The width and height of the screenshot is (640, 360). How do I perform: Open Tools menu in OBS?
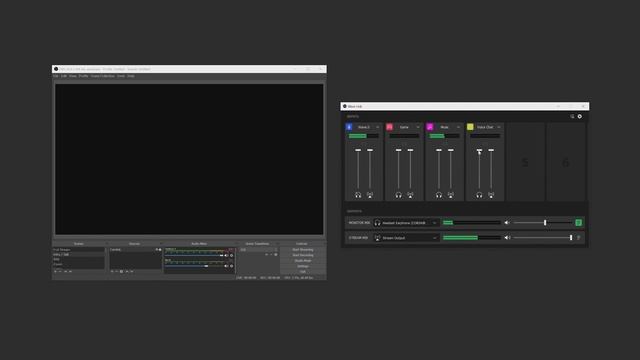[121, 76]
